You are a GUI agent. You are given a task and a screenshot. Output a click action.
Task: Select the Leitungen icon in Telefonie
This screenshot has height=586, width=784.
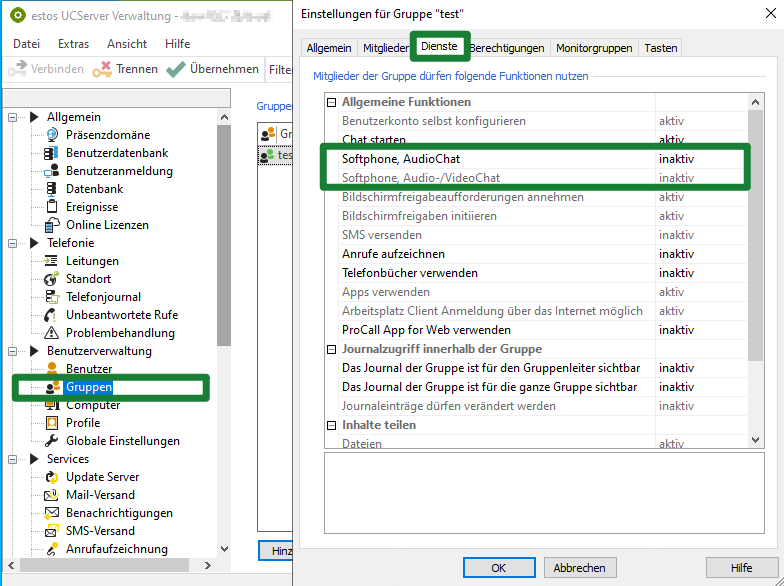pyautogui.click(x=51, y=261)
